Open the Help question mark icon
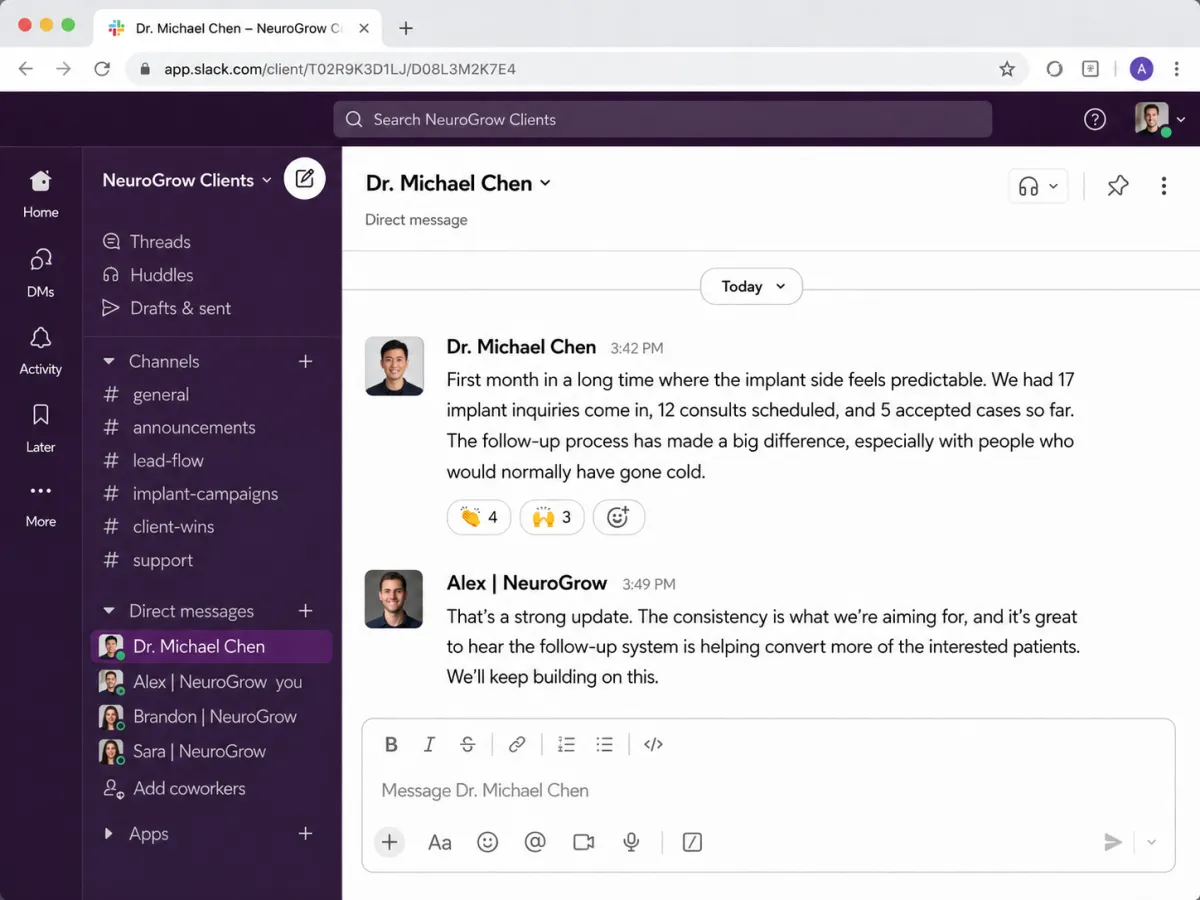This screenshot has height=900, width=1200. coord(1095,120)
